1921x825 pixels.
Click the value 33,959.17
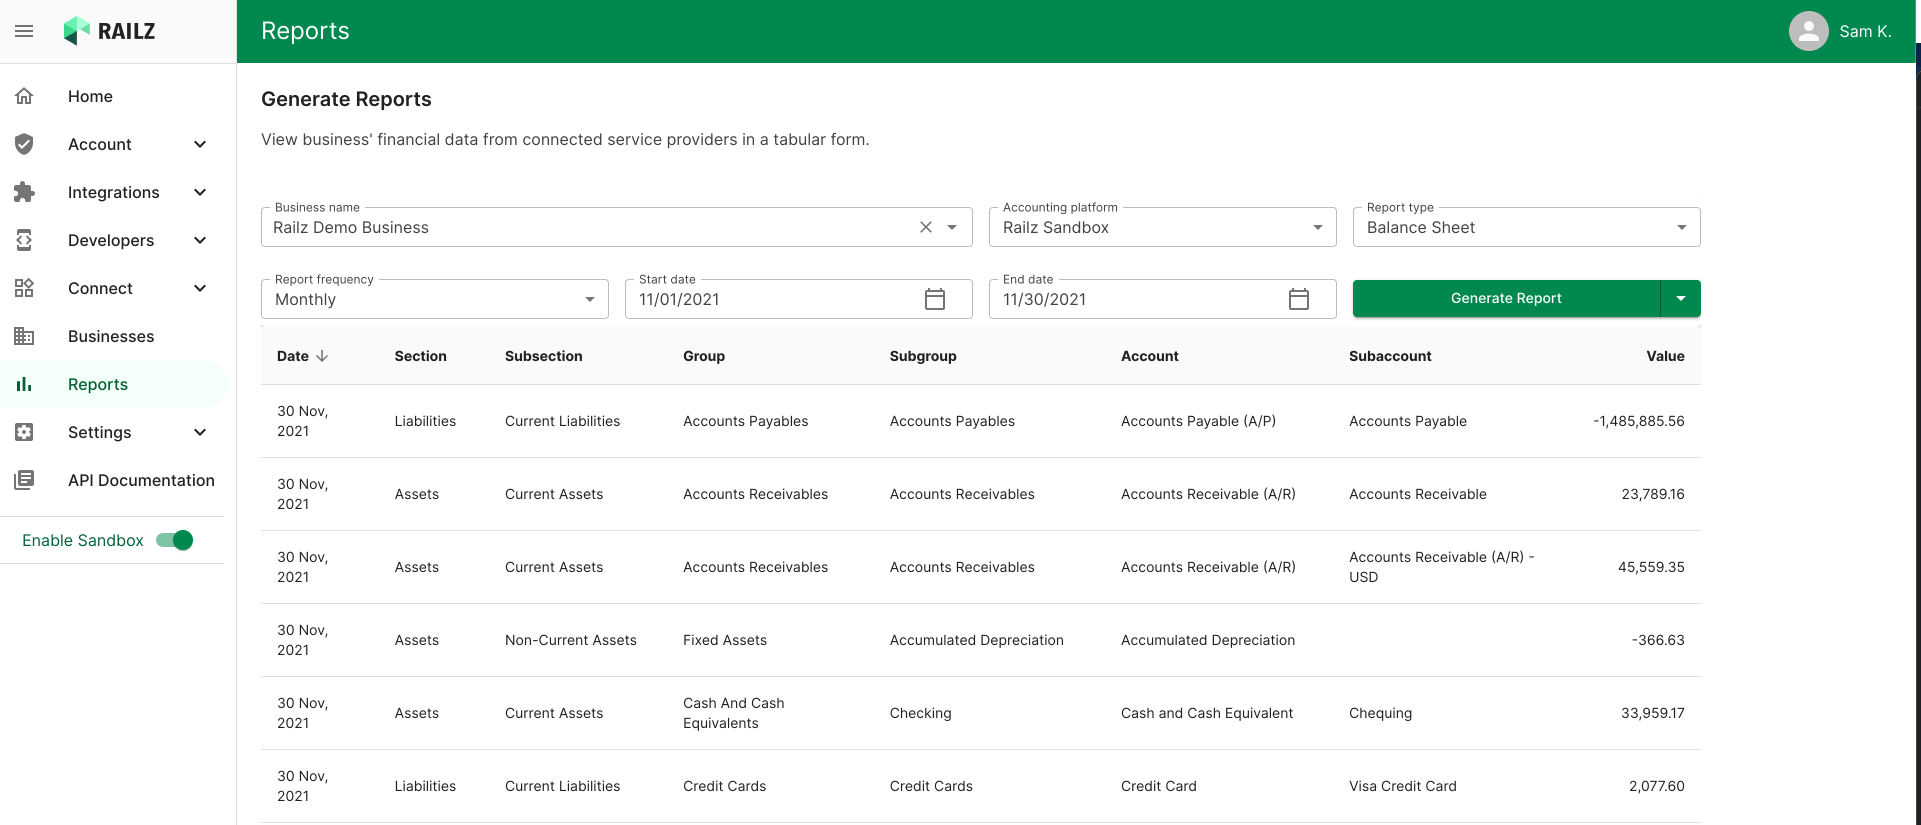click(1653, 713)
